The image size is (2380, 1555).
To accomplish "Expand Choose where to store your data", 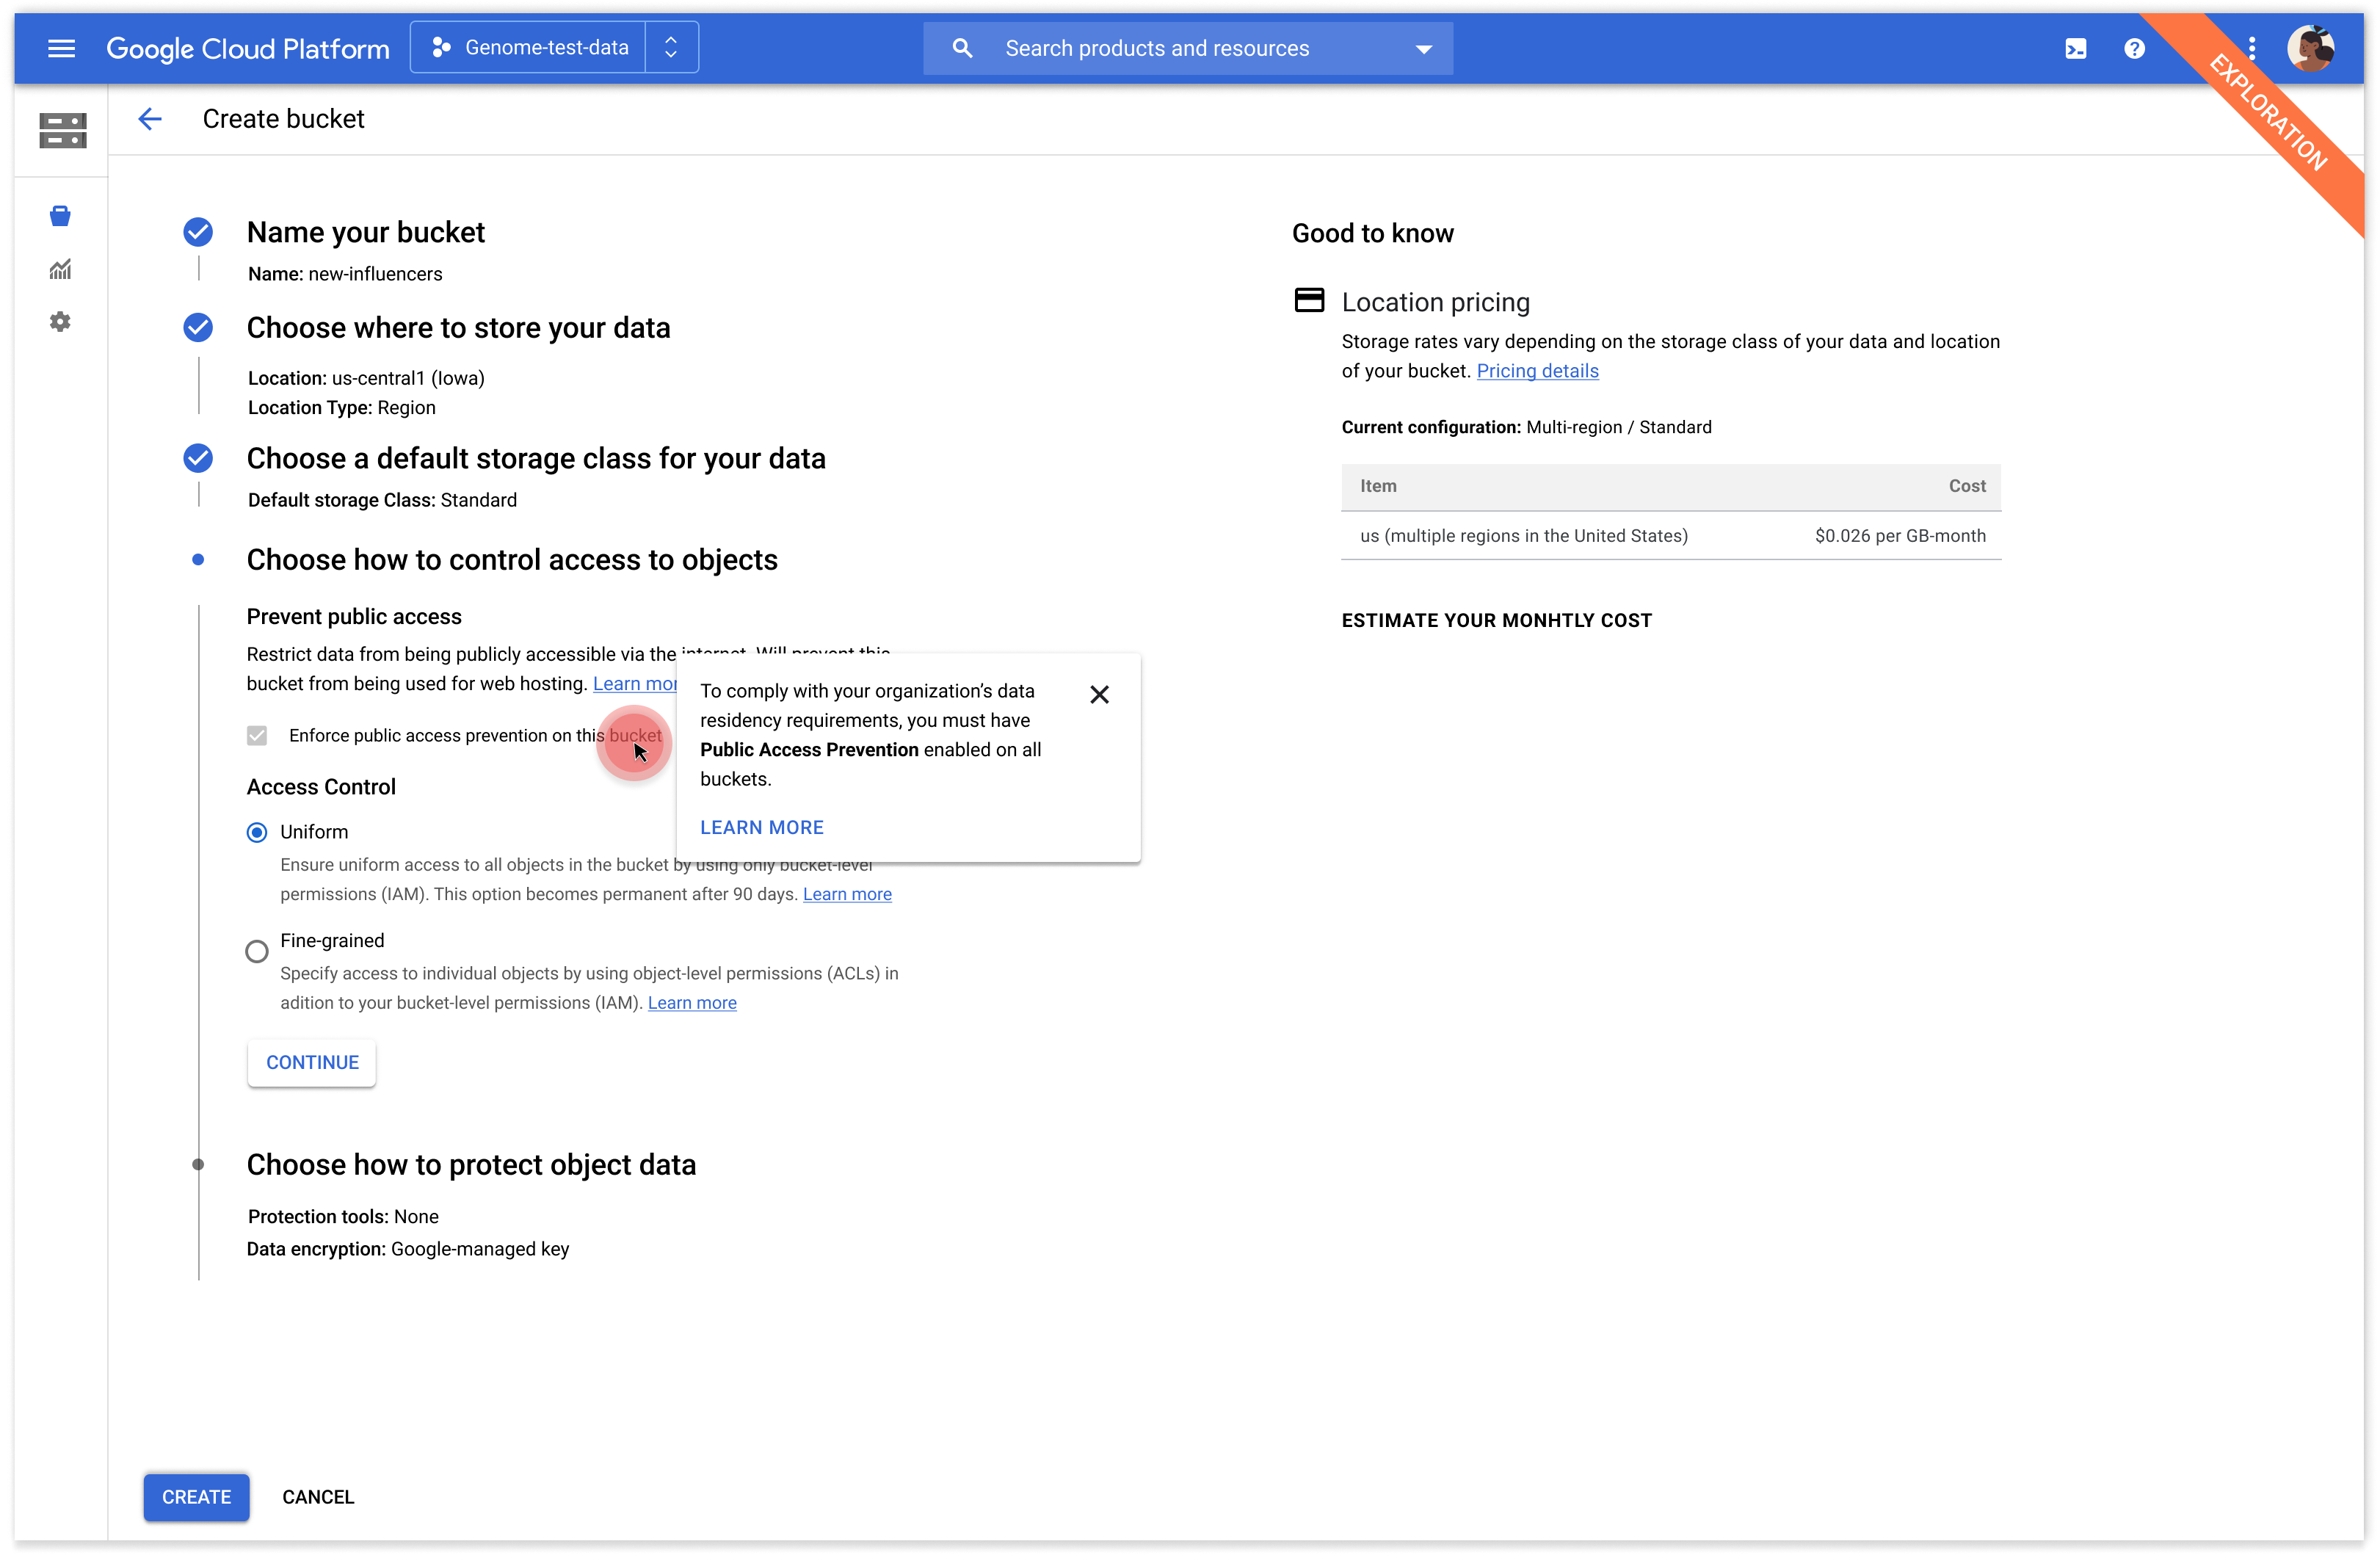I will 458,328.
